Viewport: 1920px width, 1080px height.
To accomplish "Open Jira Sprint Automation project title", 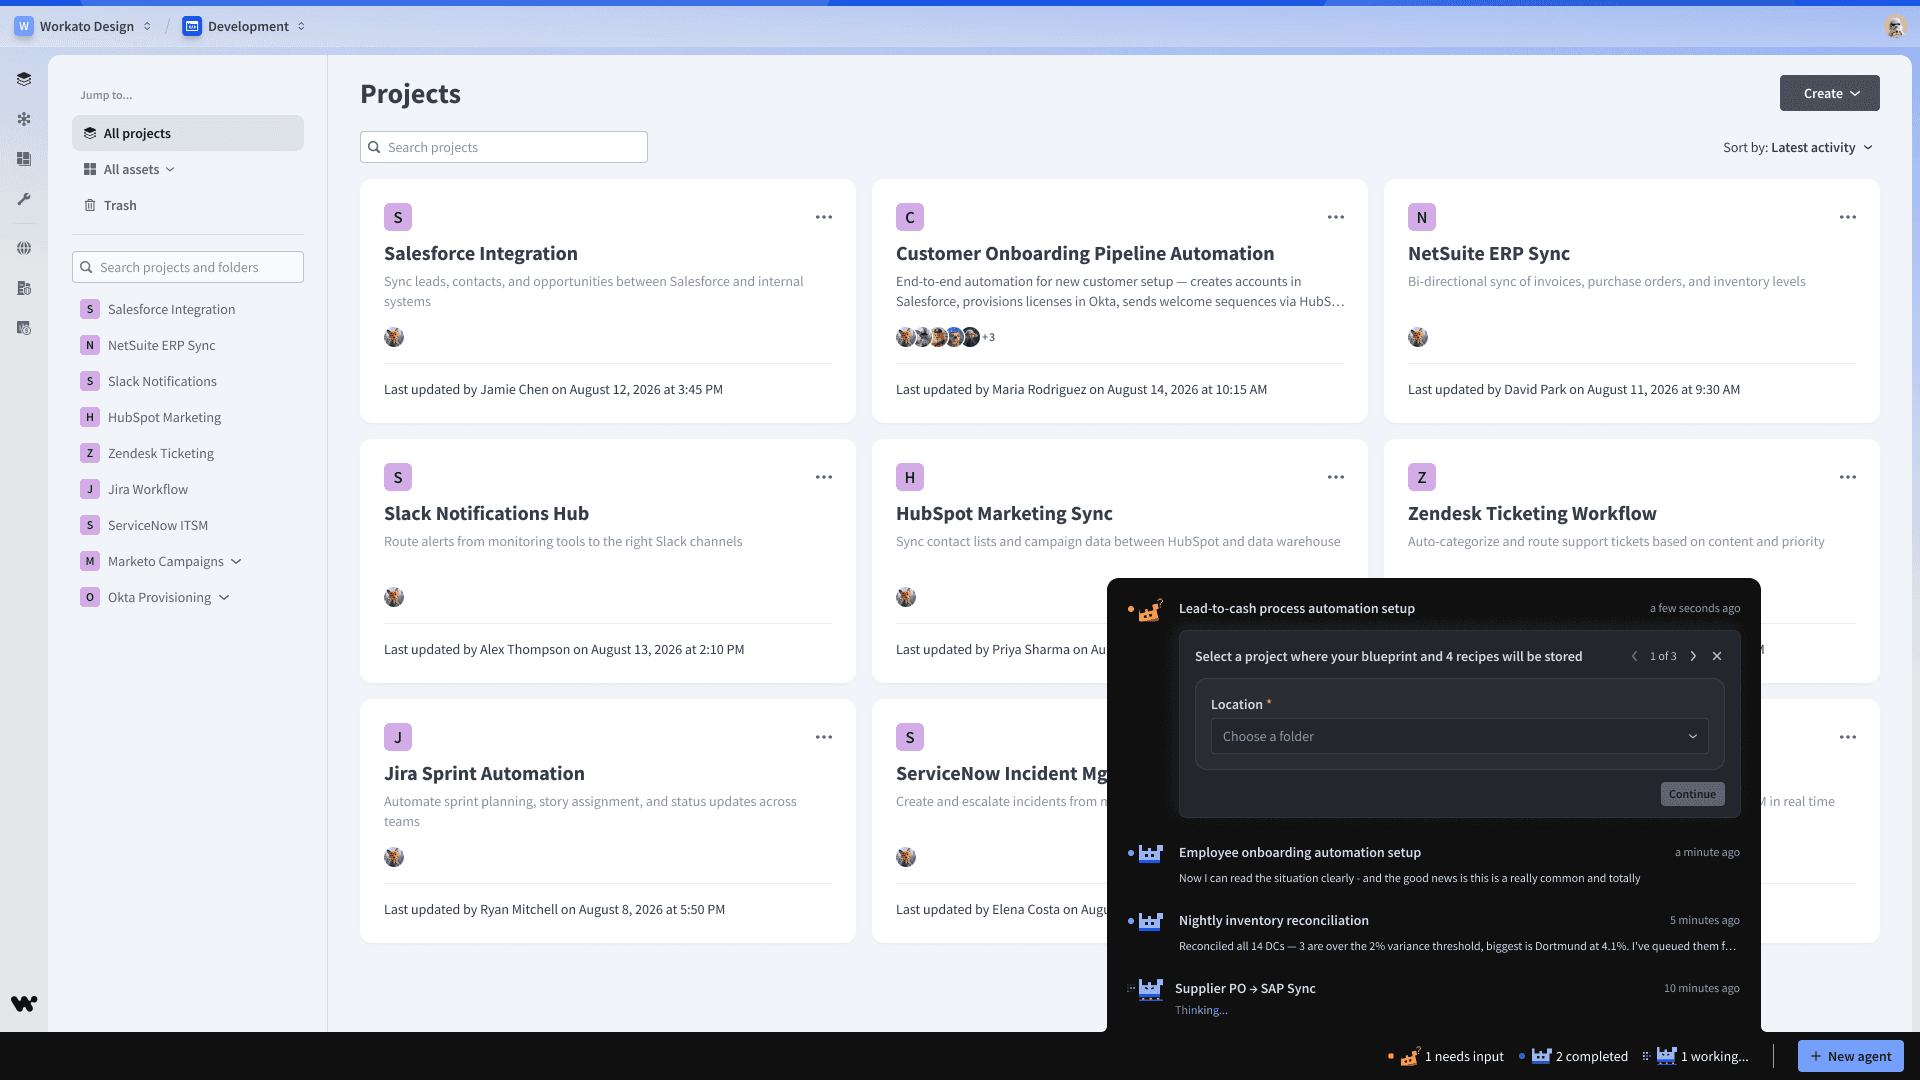I will click(484, 773).
